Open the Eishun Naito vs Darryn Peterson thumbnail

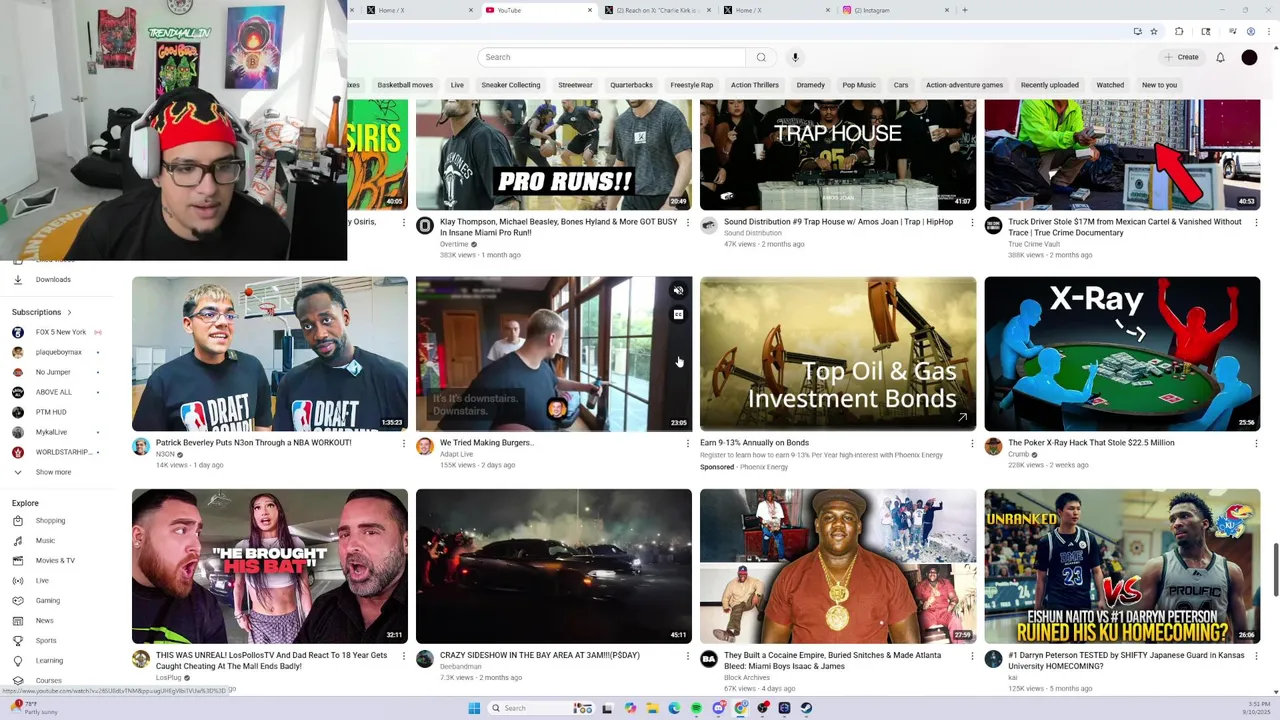click(x=1122, y=566)
